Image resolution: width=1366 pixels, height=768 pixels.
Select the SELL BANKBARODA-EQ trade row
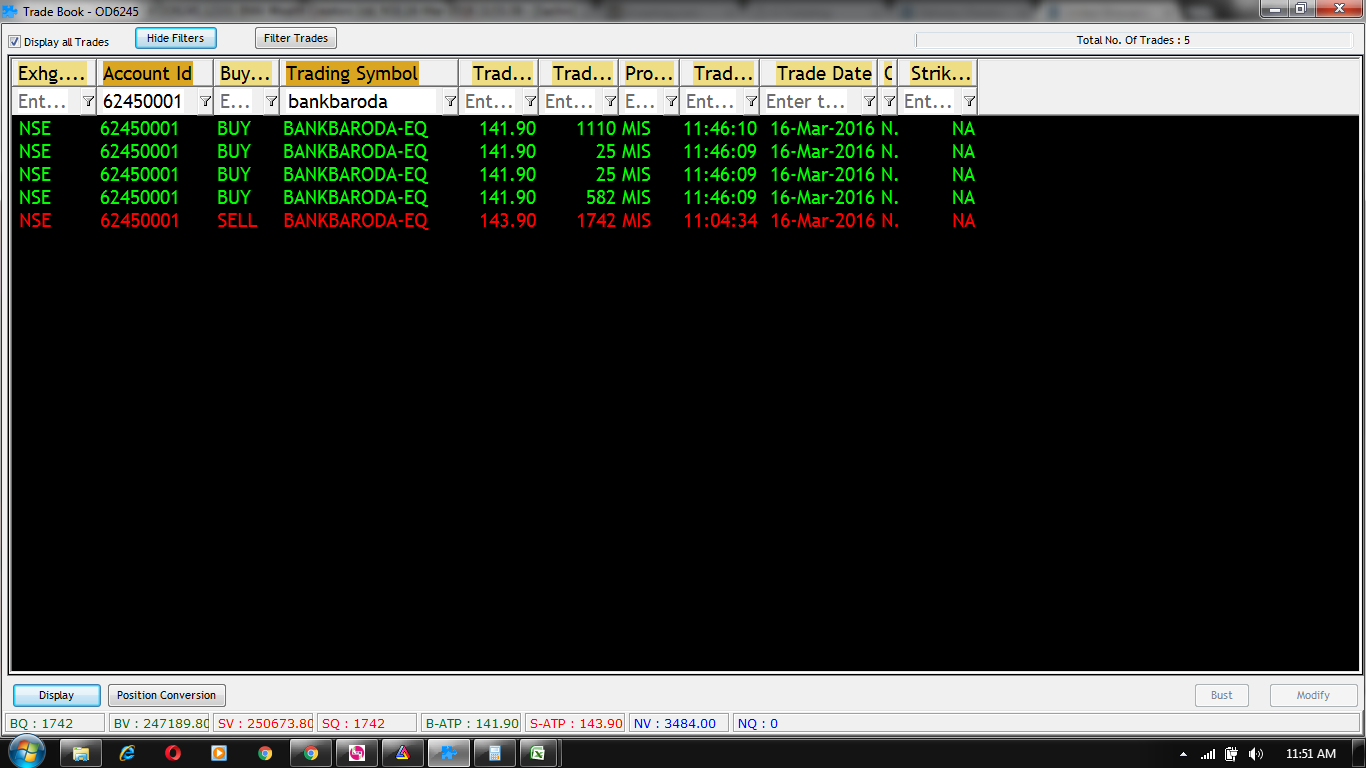pyautogui.click(x=355, y=221)
